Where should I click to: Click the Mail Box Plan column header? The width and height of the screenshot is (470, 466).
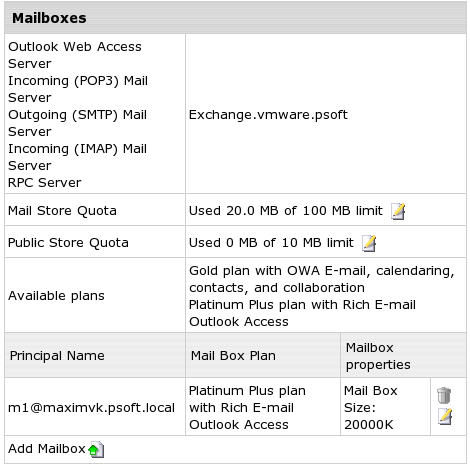pos(233,356)
